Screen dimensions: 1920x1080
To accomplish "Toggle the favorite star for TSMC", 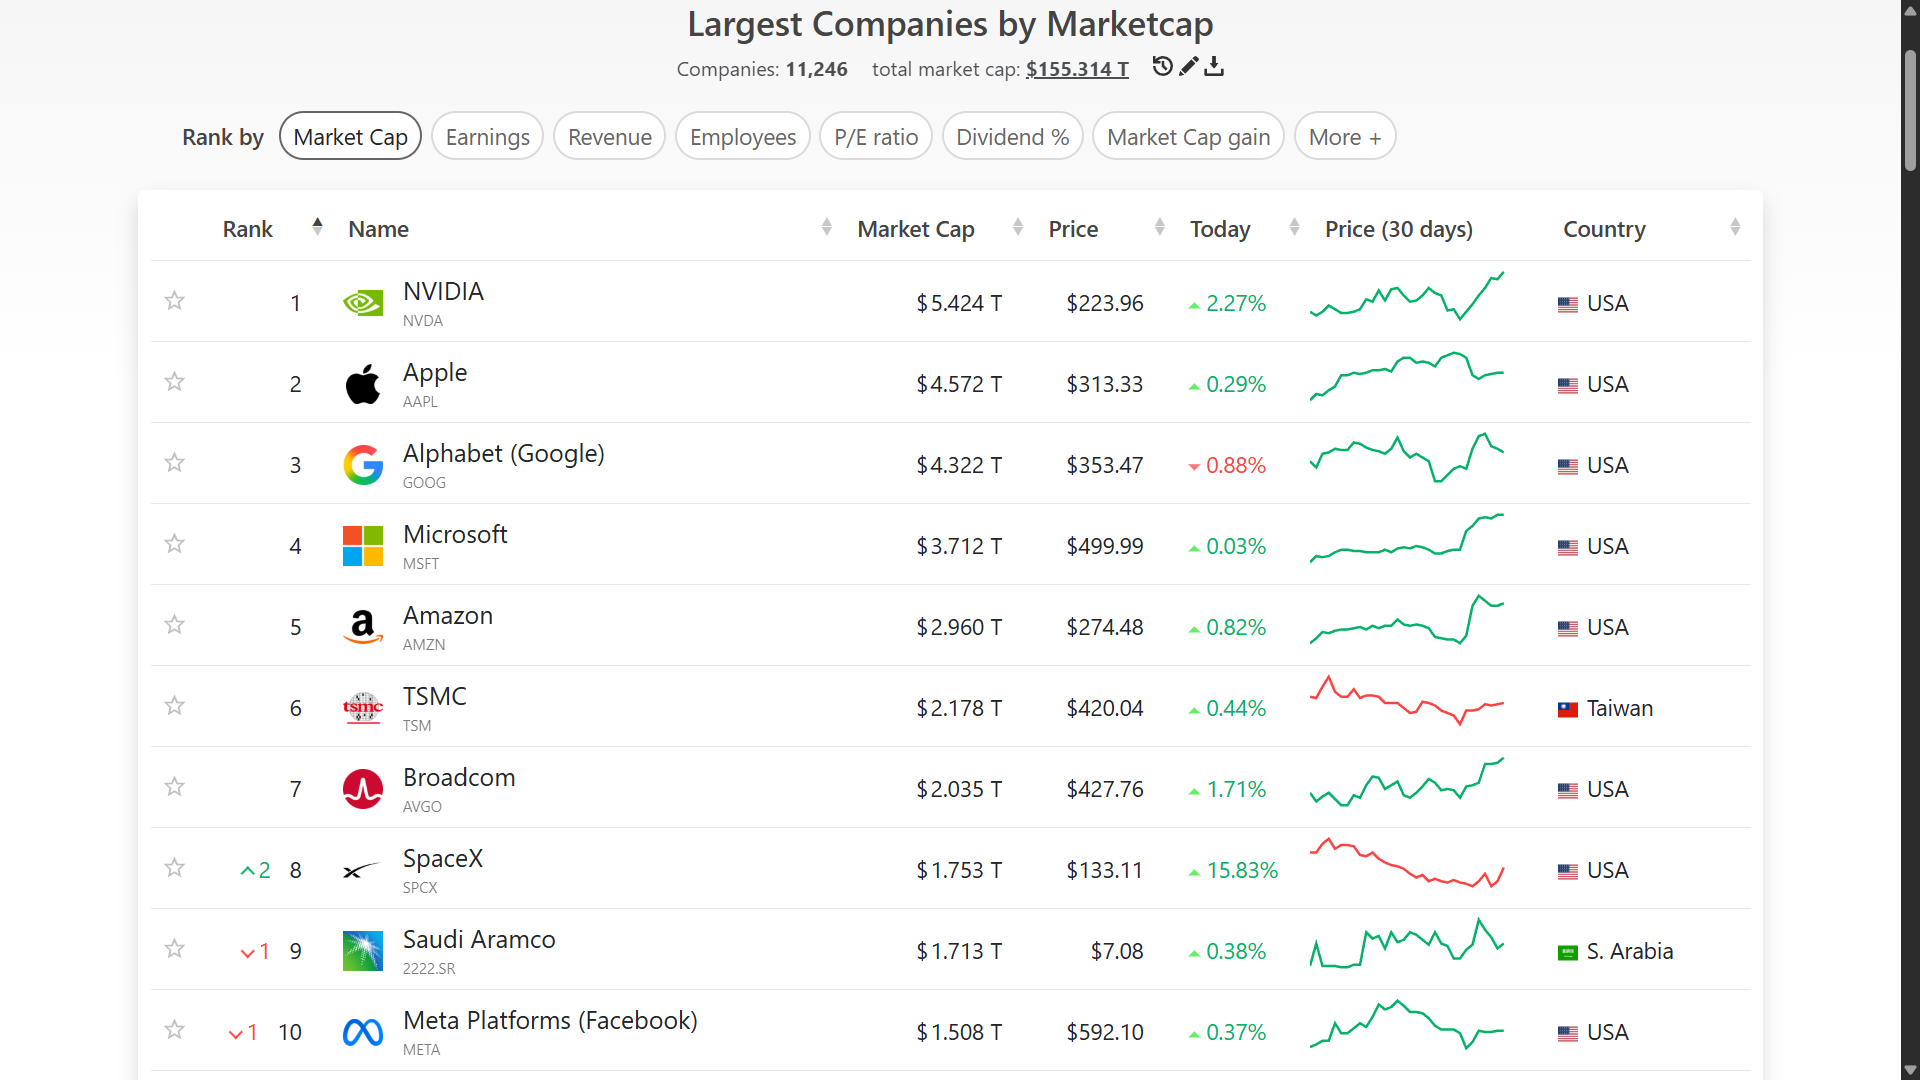I will [175, 706].
